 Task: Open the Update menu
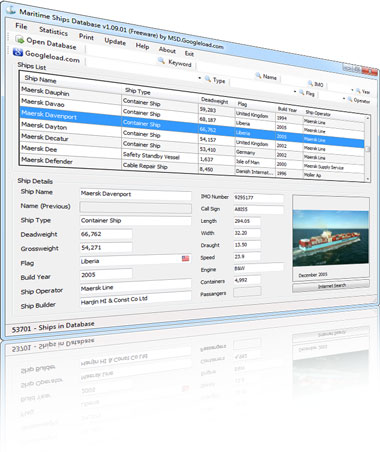[115, 41]
